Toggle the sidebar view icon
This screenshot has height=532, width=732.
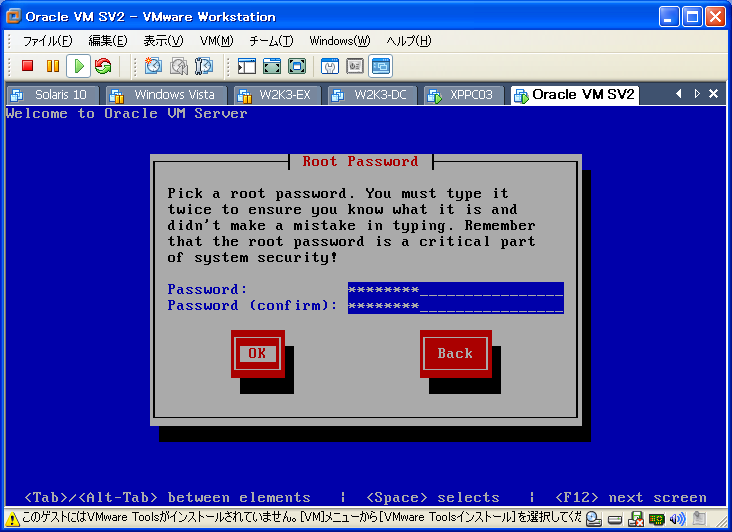click(x=246, y=66)
